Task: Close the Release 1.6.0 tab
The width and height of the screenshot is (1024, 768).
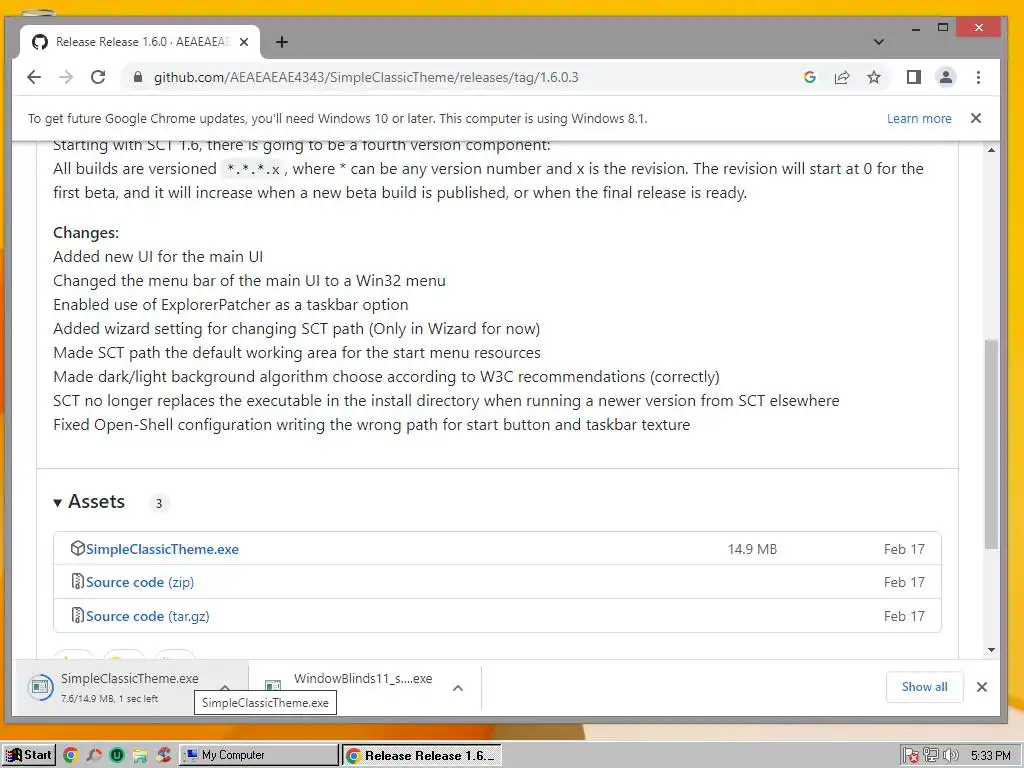Action: coord(244,42)
